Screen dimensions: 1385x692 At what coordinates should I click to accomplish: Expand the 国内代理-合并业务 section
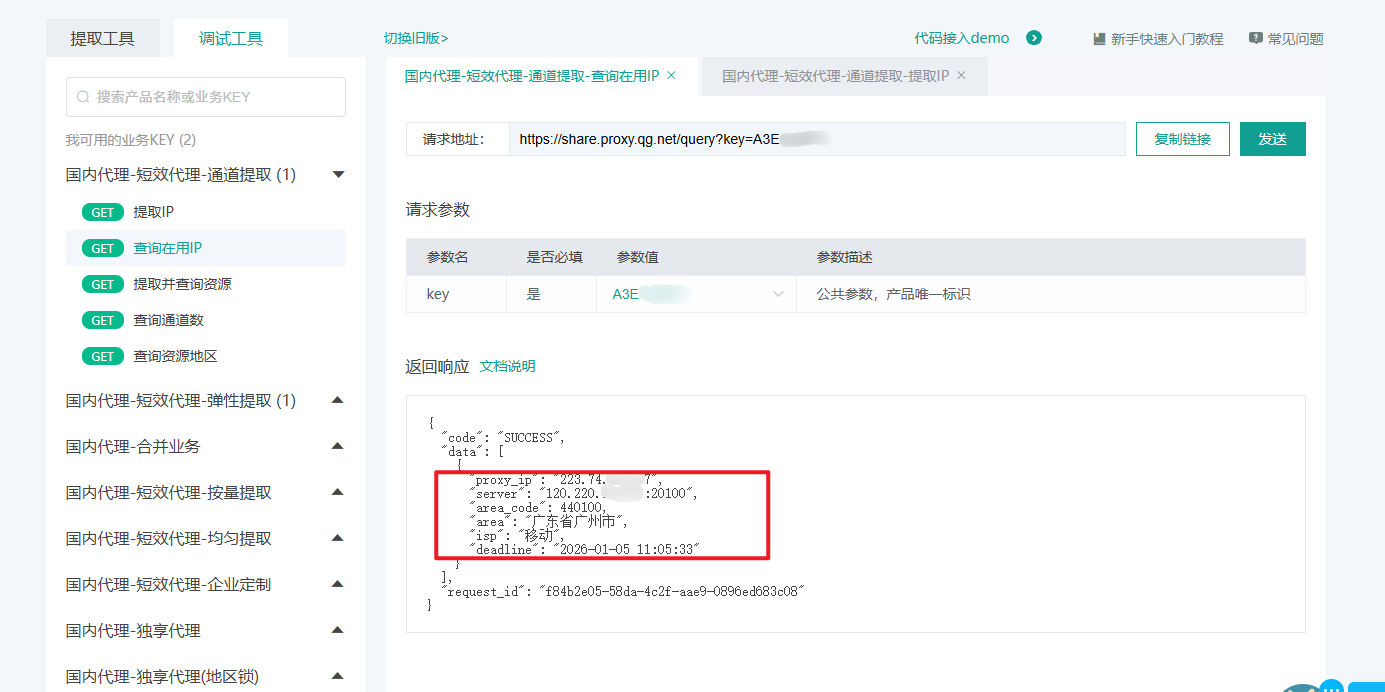point(338,446)
